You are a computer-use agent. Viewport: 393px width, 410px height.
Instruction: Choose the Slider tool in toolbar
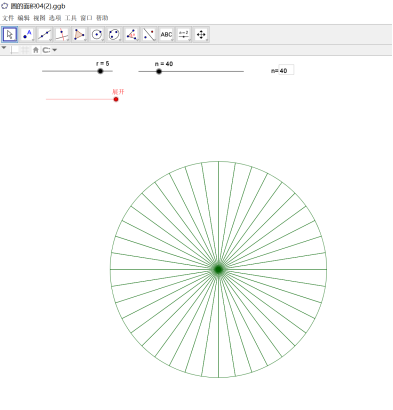coord(184,34)
